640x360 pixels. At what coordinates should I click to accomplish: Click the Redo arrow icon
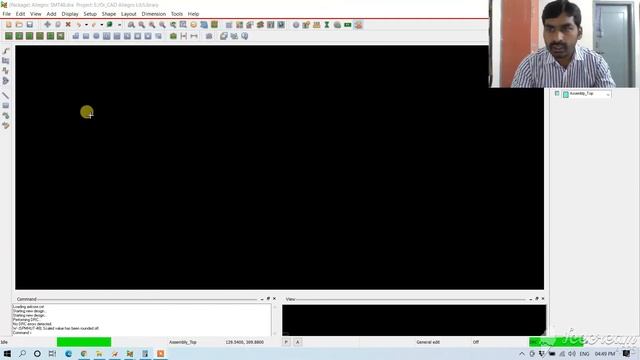coord(94,25)
